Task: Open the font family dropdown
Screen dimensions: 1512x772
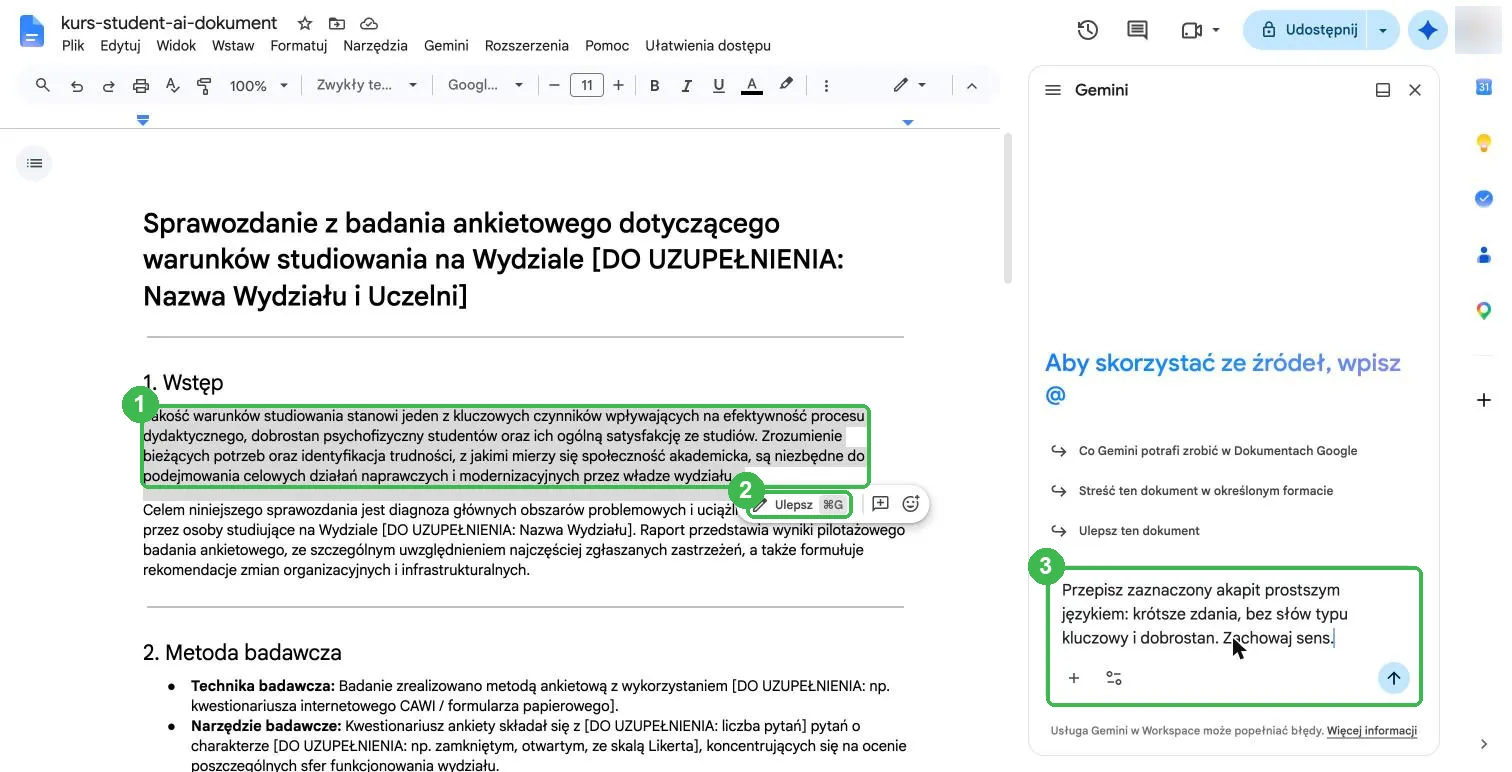Action: point(485,86)
